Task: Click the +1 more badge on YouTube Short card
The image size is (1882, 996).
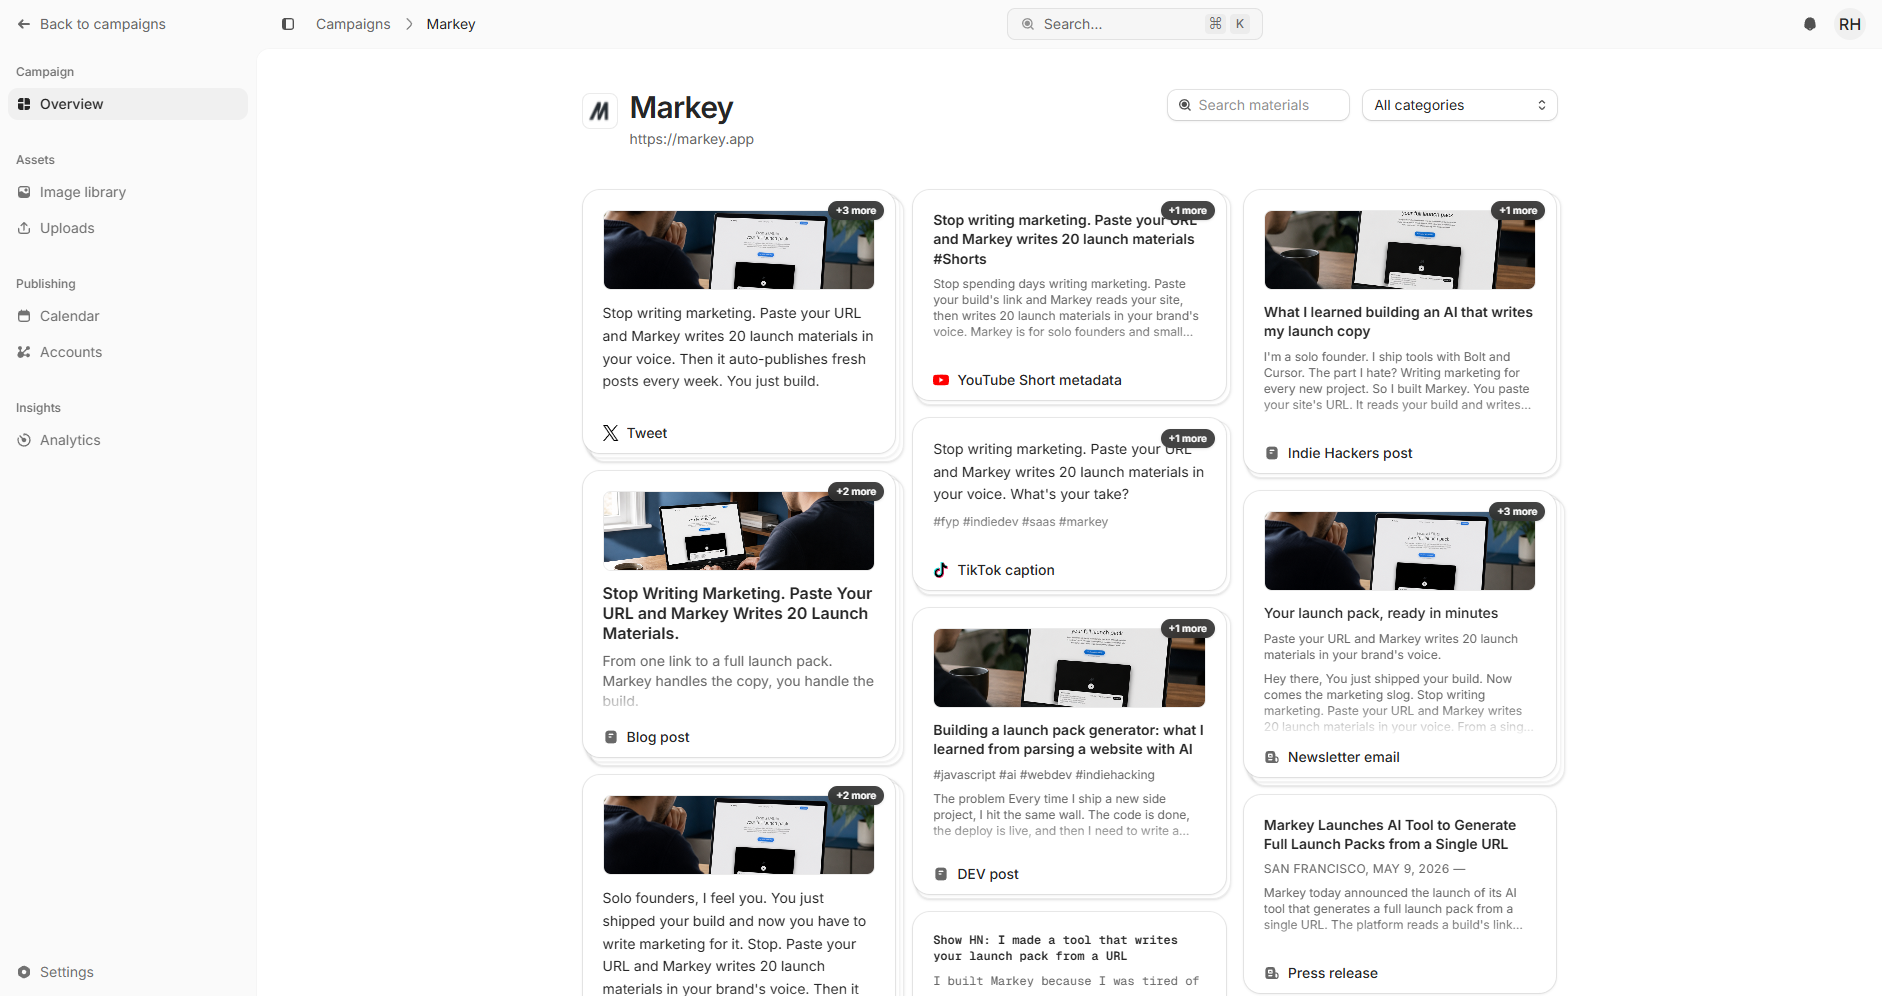Action: pyautogui.click(x=1188, y=210)
